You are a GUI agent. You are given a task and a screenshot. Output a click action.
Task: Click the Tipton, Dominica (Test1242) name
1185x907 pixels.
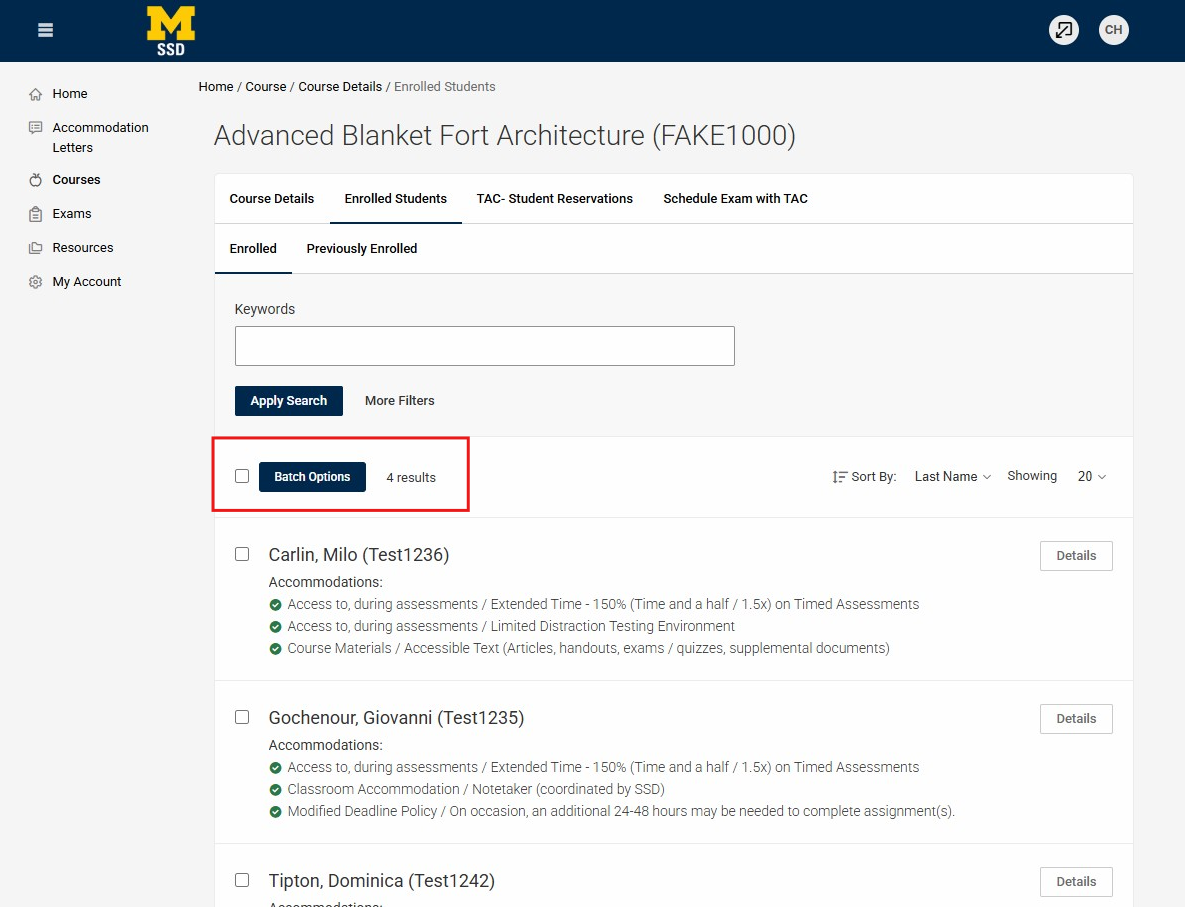click(x=382, y=881)
